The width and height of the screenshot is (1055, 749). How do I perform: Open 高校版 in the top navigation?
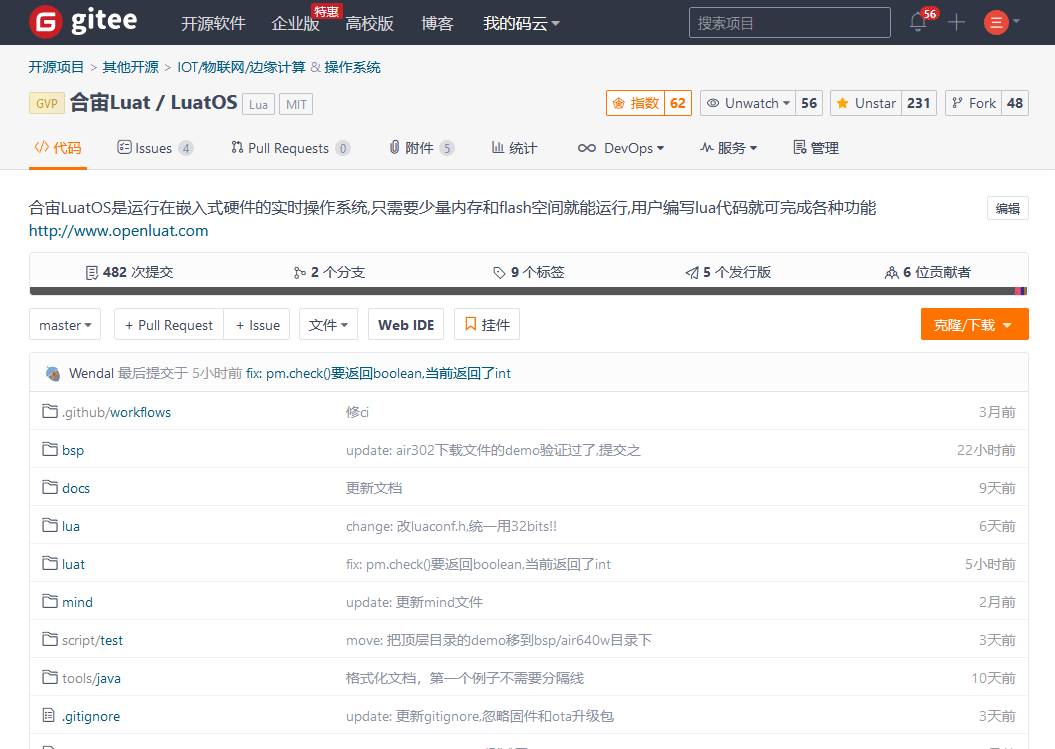369,24
